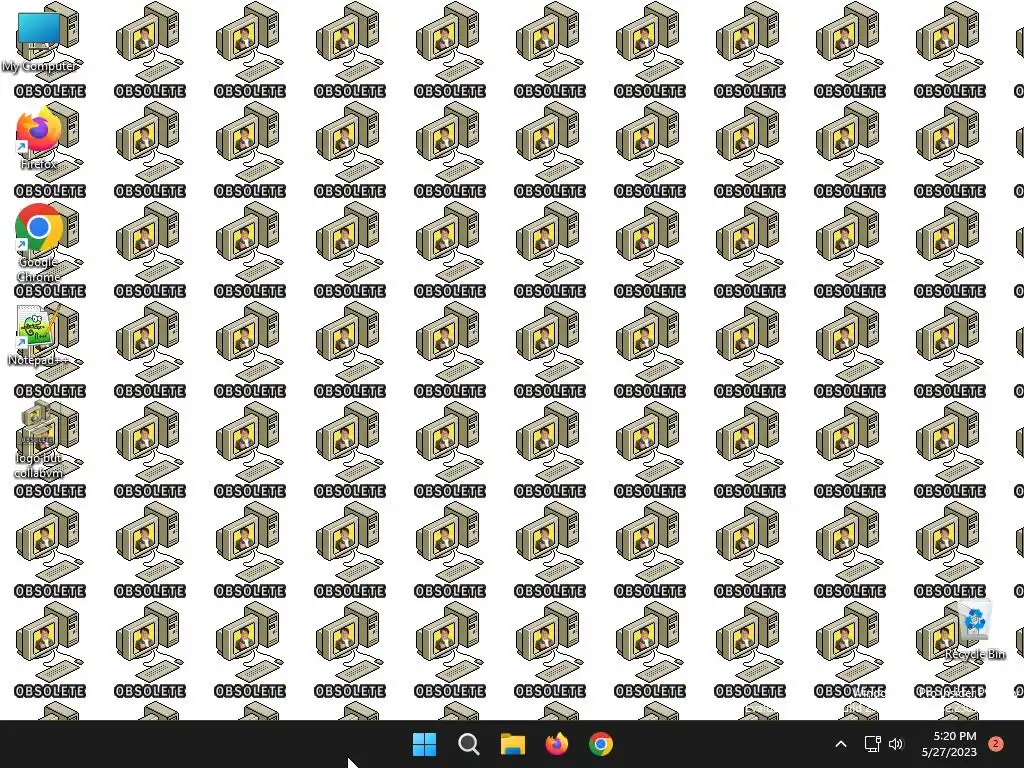The height and width of the screenshot is (768, 1024).
Task: Open taskbar Search
Action: coord(468,744)
